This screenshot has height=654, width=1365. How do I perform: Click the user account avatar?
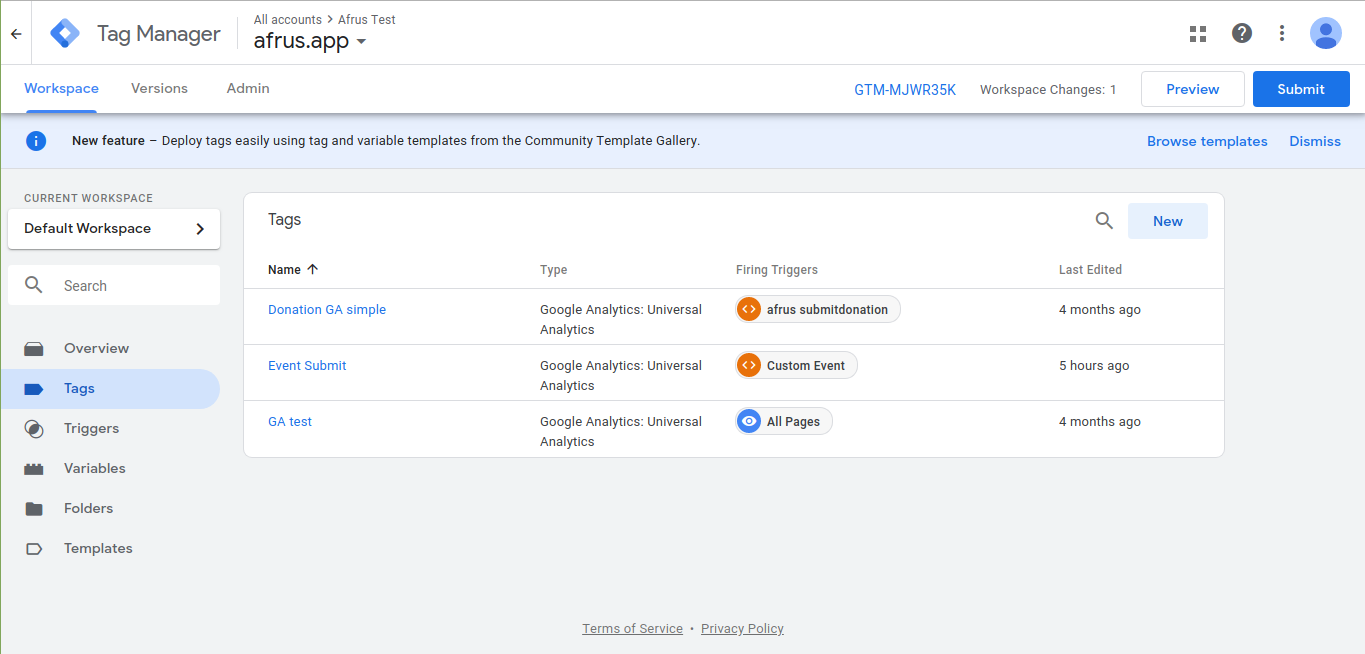pos(1326,33)
